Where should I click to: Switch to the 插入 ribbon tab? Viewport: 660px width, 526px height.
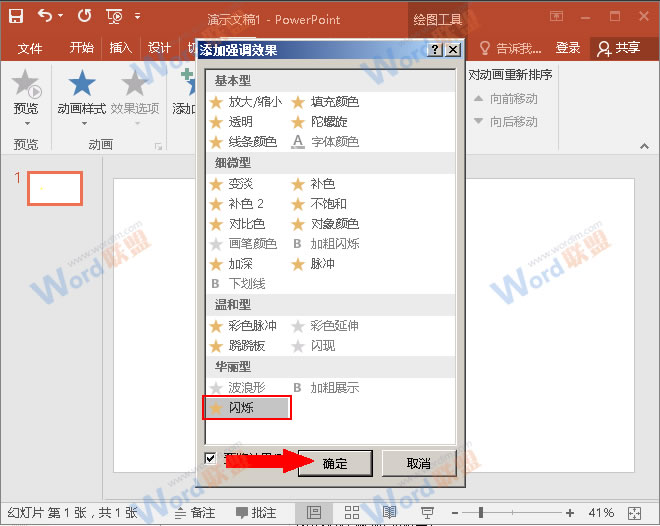[x=120, y=48]
